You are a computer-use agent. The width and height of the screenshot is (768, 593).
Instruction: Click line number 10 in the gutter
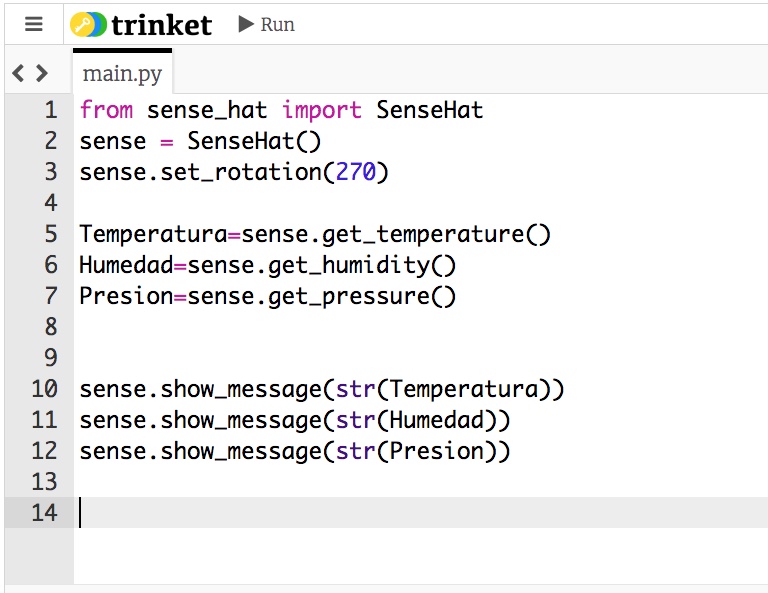45,389
